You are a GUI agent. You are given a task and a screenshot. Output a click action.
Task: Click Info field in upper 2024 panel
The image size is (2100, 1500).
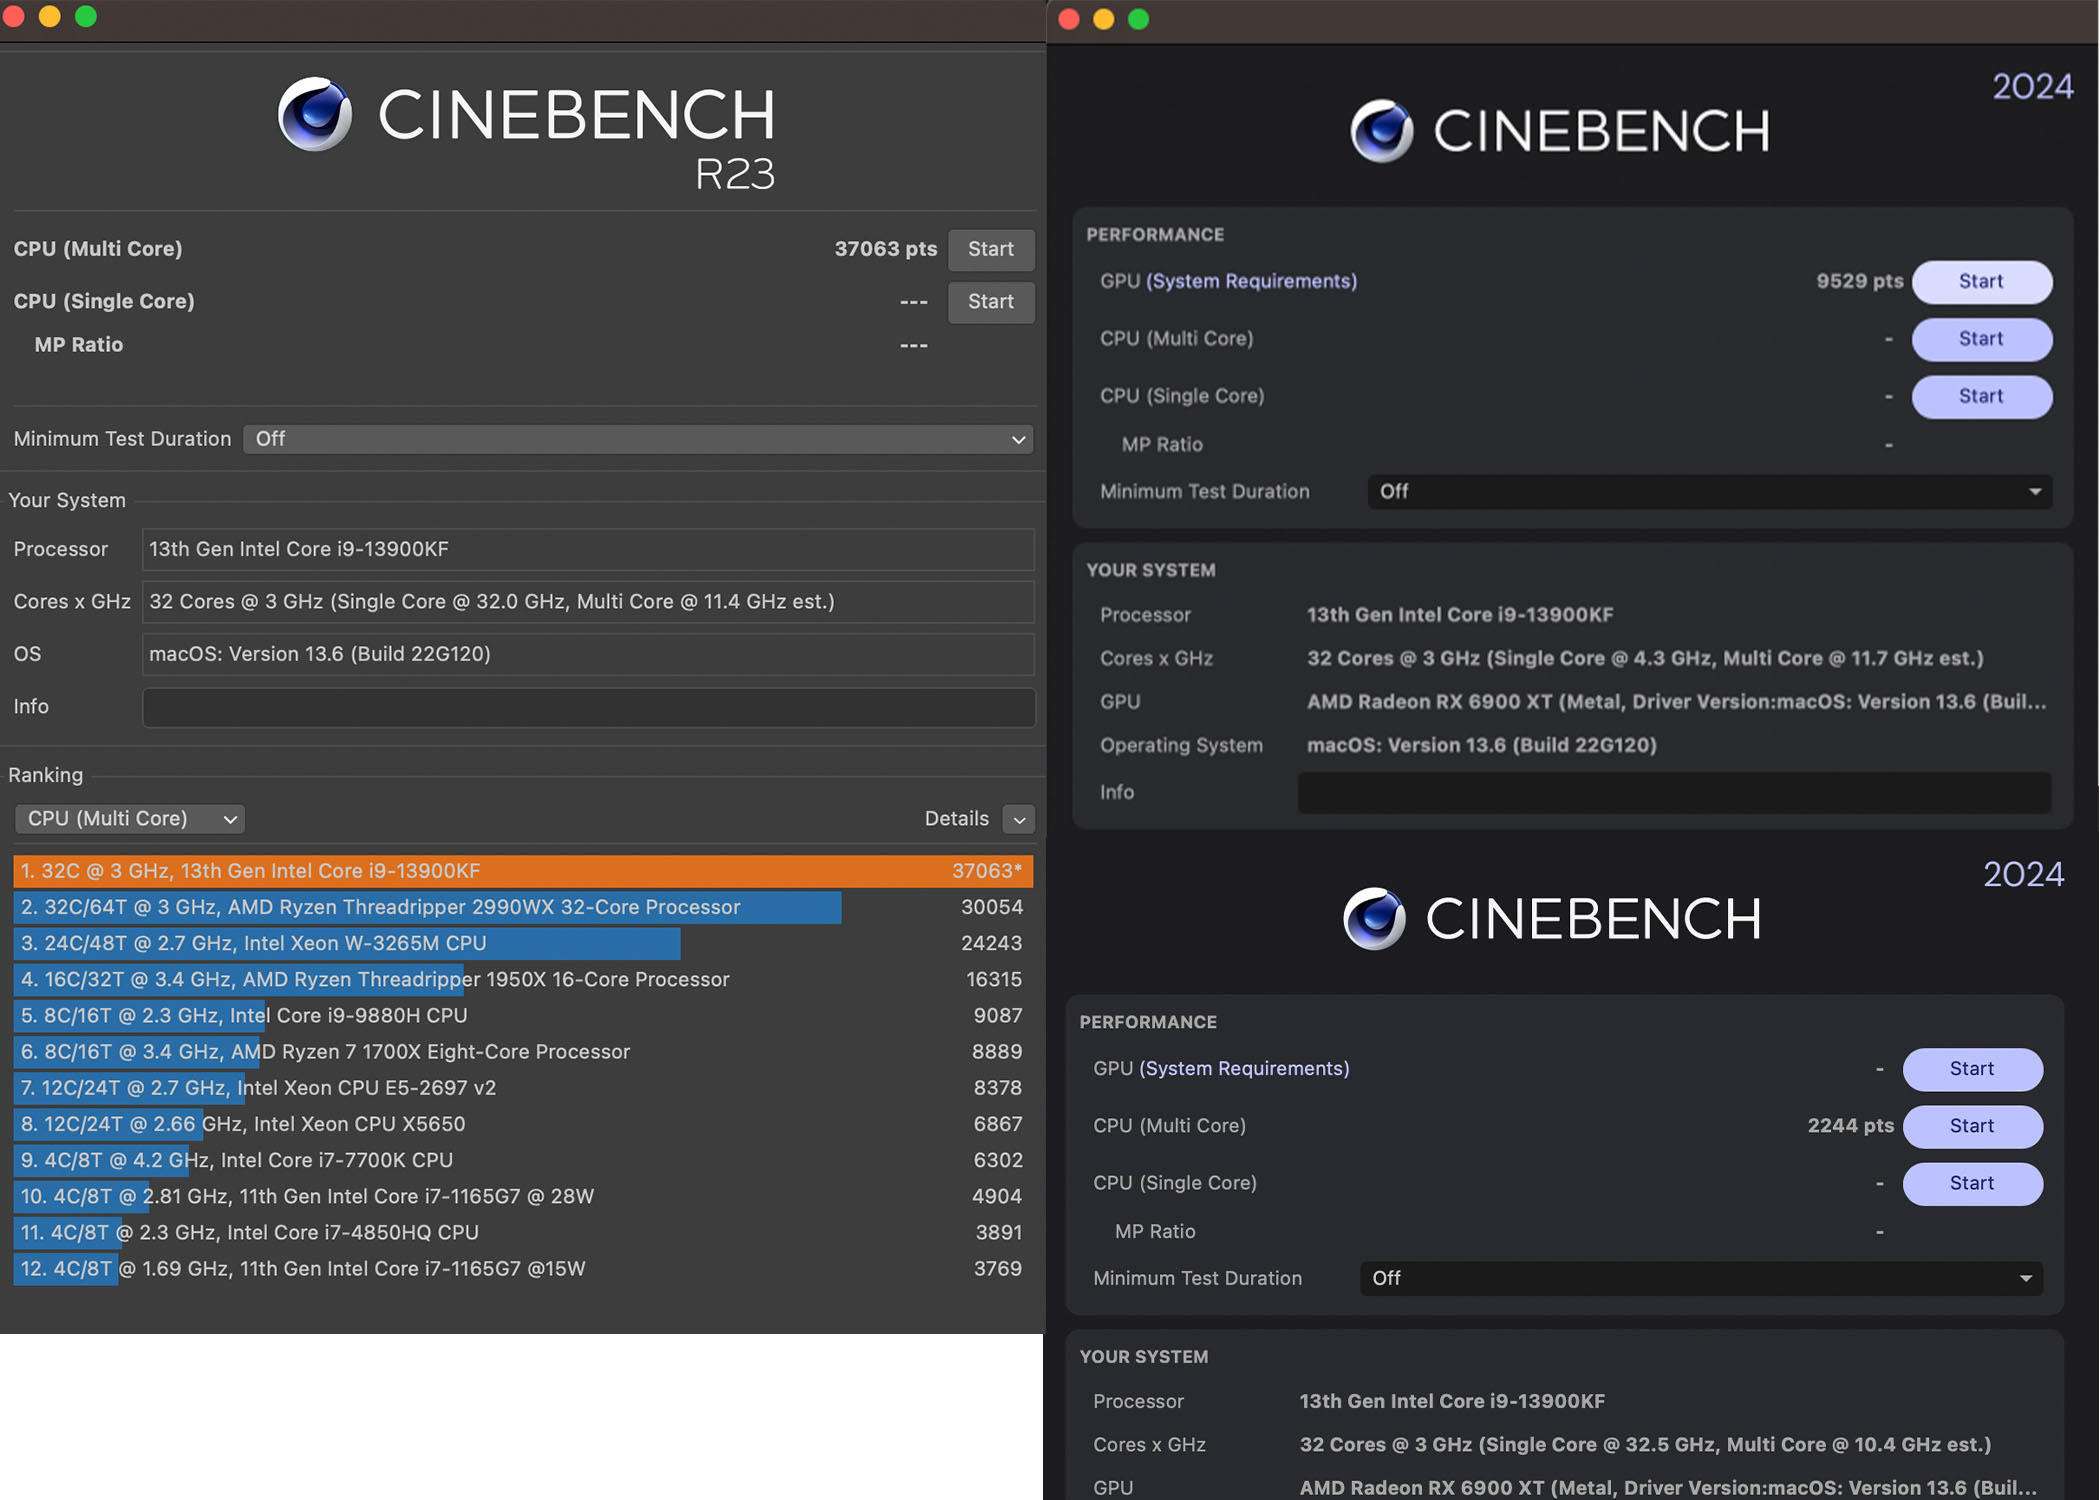pyautogui.click(x=1674, y=792)
